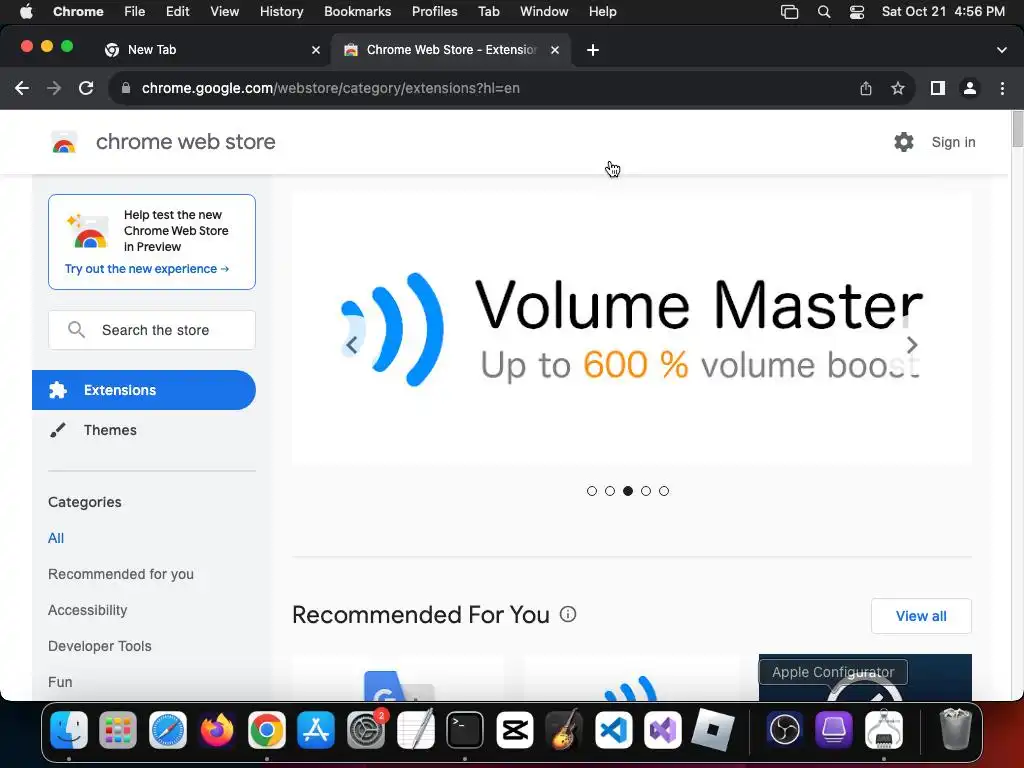Open the Tab menu in menu bar

488,12
